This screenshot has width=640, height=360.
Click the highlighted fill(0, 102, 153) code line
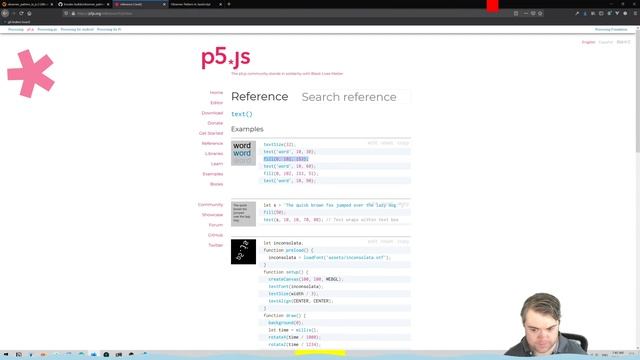(286, 159)
